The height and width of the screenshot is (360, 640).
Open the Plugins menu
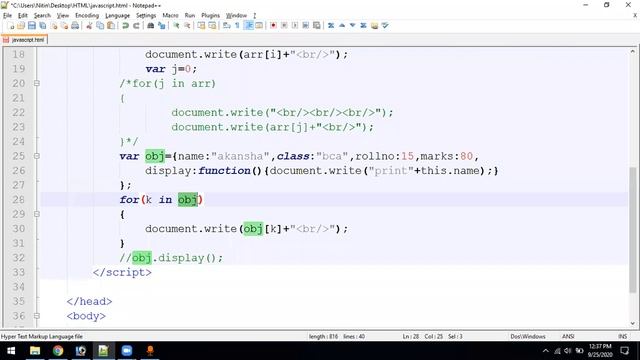pos(210,16)
